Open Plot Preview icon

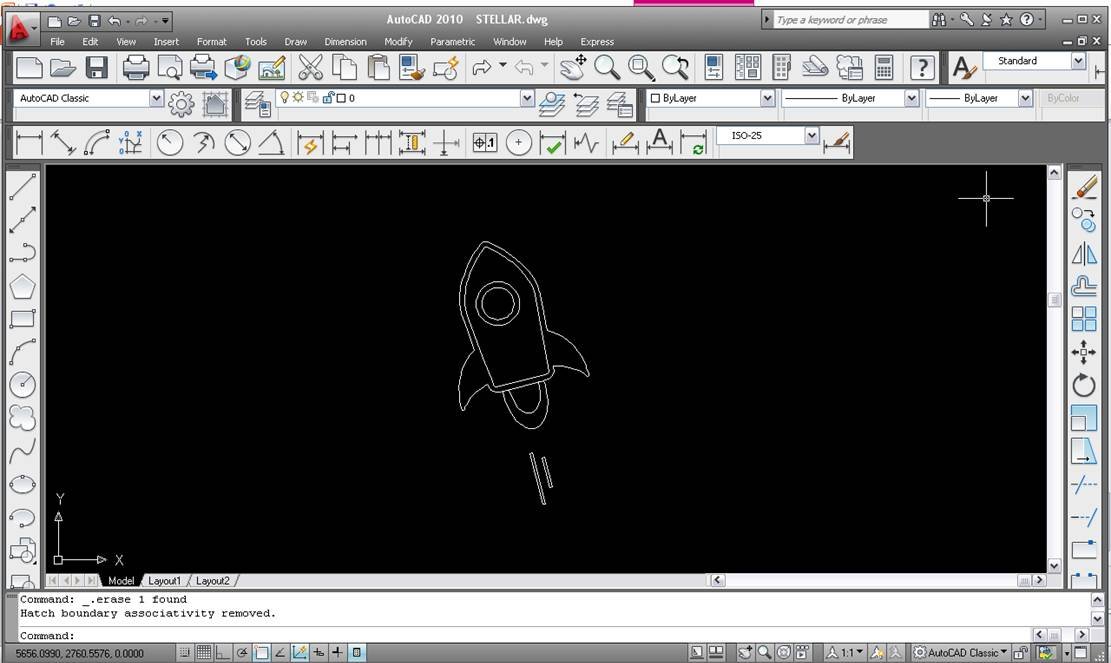click(170, 68)
